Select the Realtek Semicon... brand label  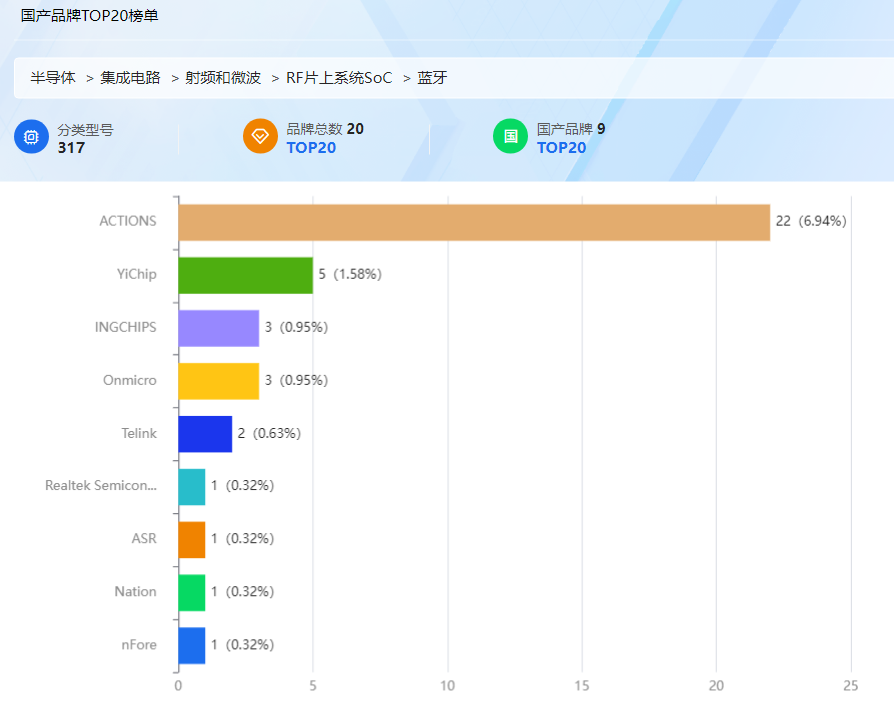coord(101,485)
